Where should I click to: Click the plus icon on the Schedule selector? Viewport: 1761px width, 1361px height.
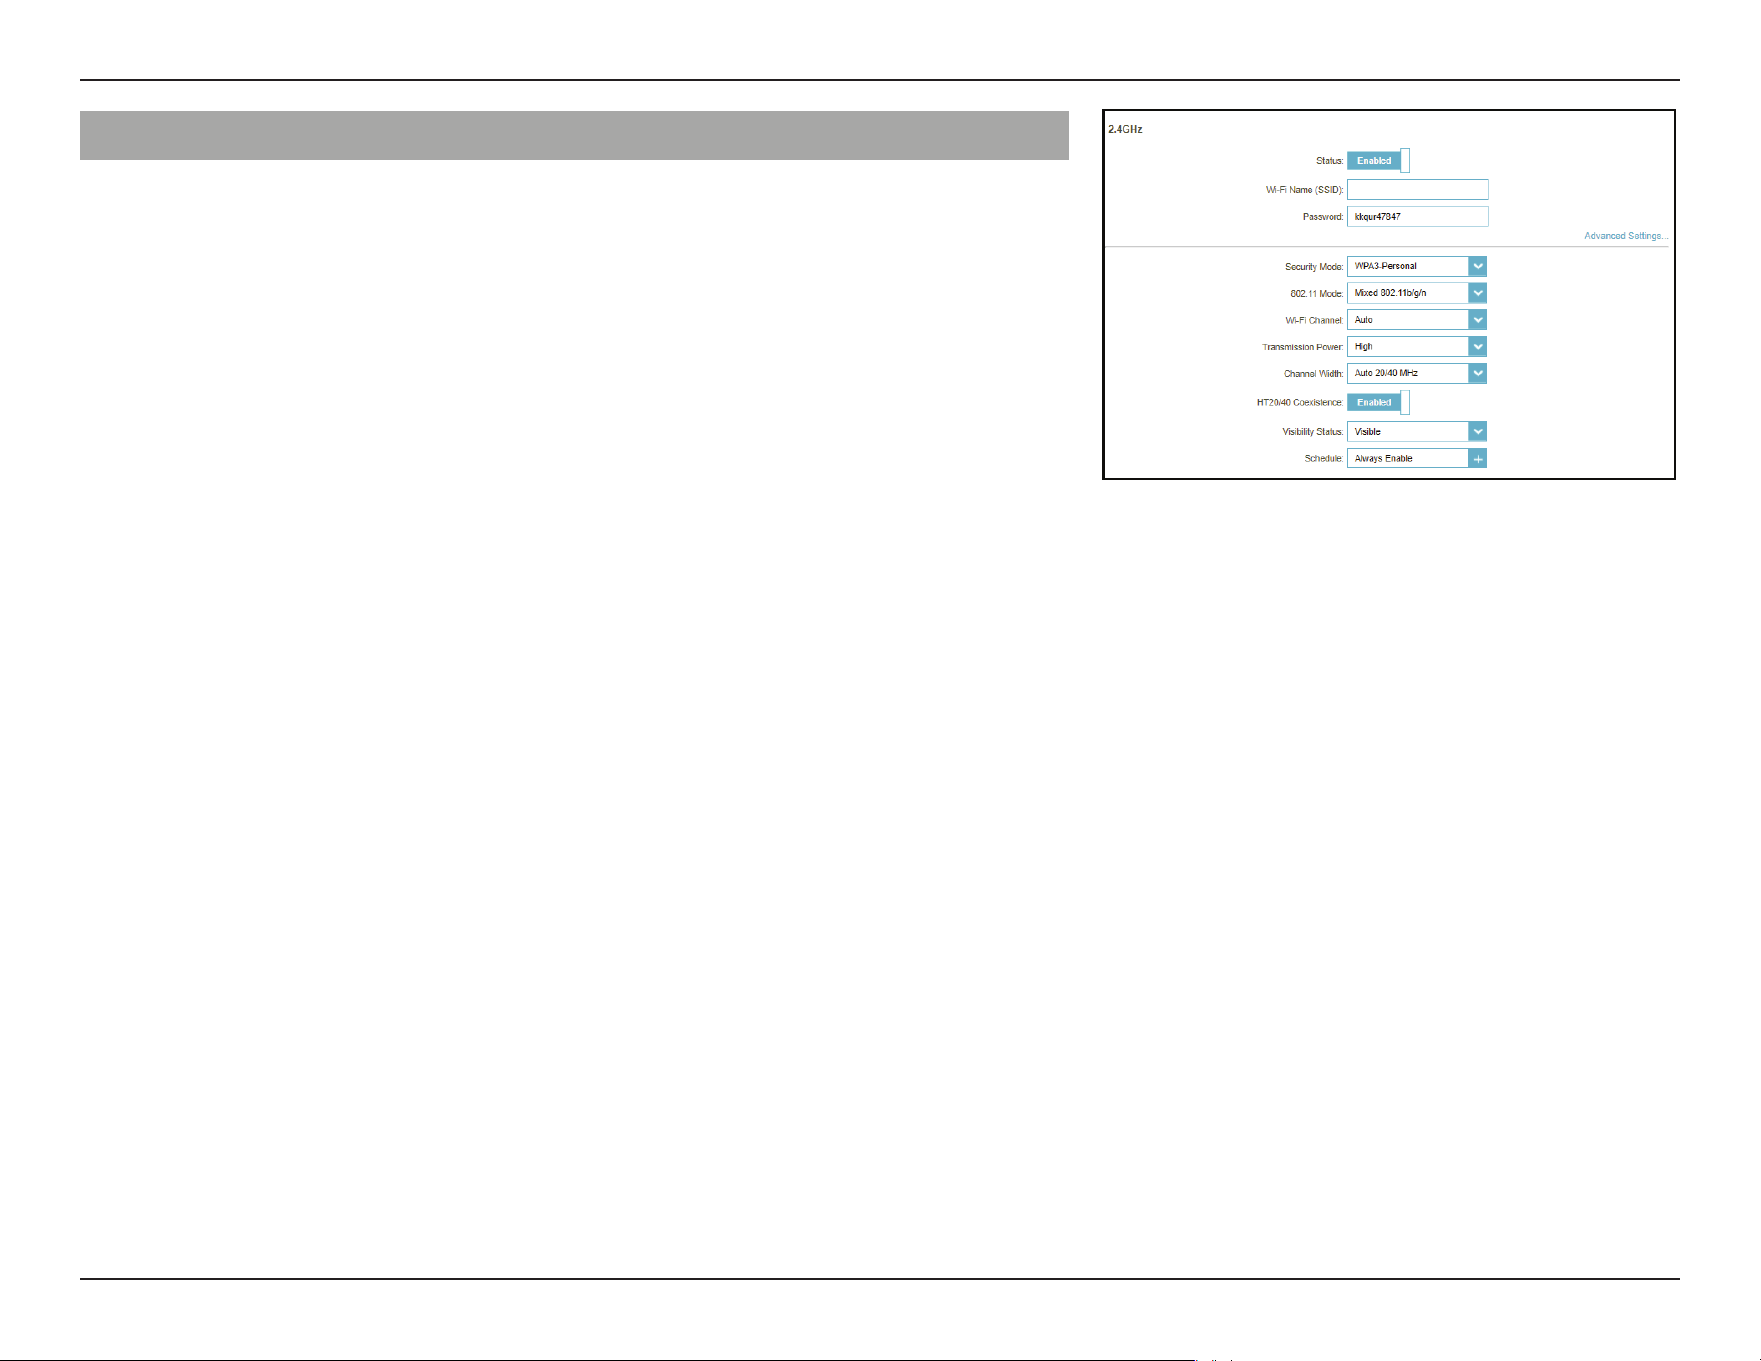(x=1477, y=459)
